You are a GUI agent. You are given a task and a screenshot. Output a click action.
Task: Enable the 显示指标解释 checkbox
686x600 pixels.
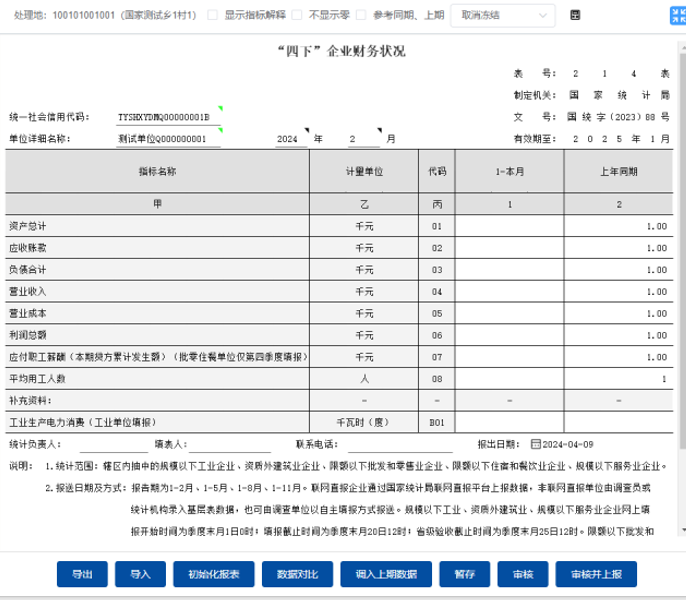coord(212,16)
